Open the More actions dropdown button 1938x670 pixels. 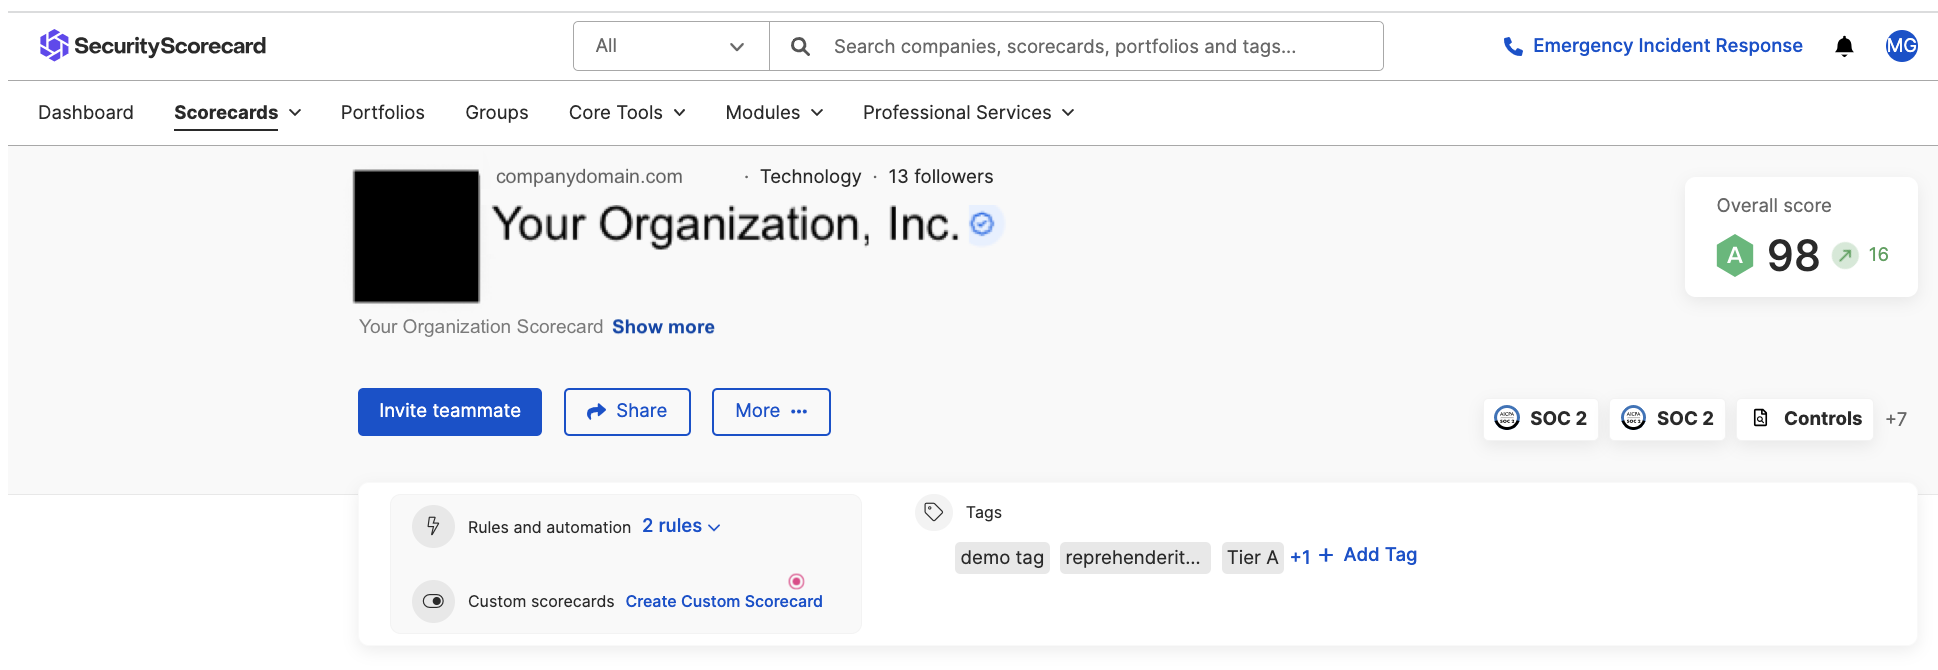coord(771,411)
